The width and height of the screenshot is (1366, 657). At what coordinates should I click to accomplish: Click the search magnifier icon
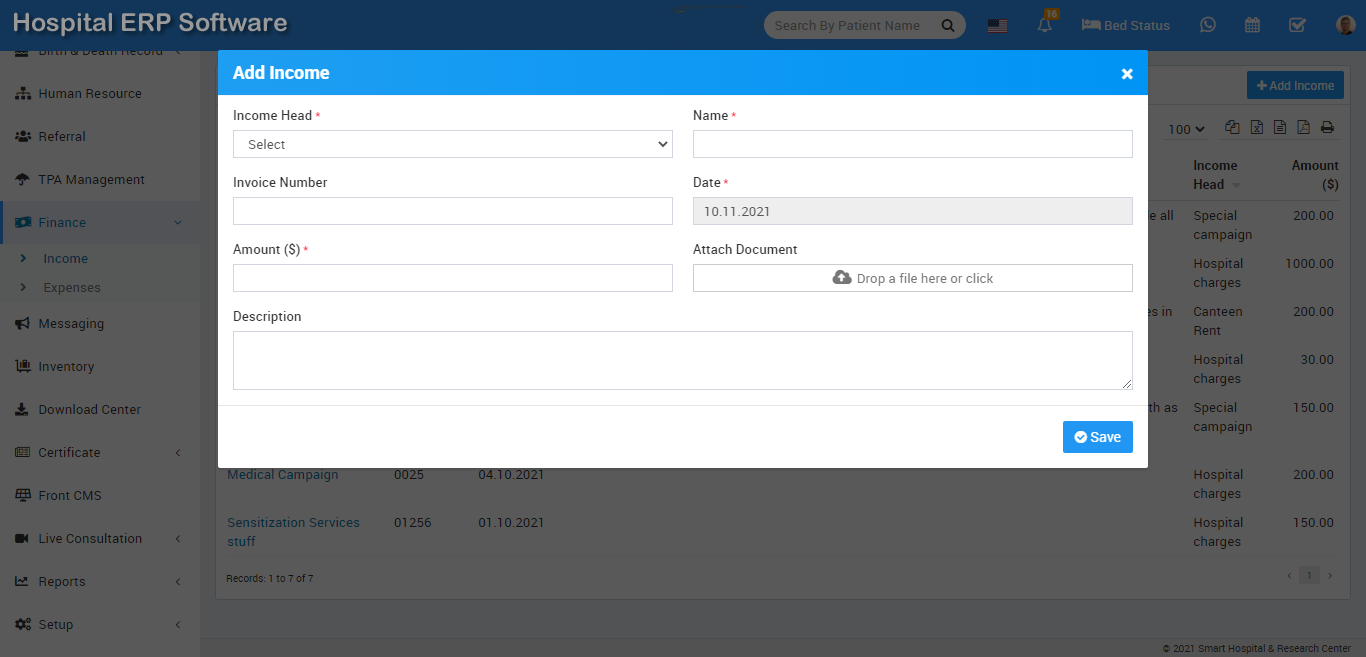[947, 26]
